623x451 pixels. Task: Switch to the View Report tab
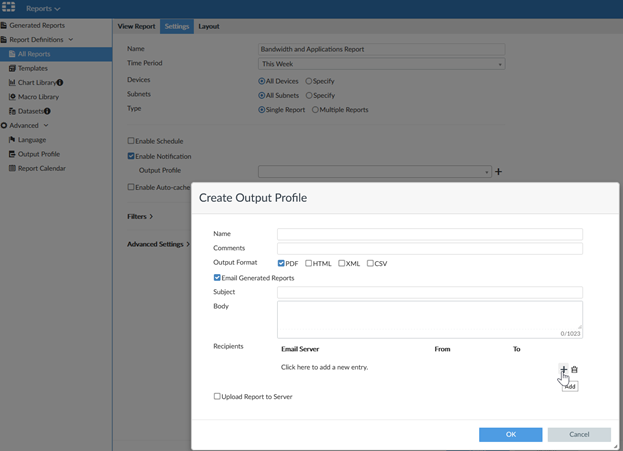pos(136,26)
